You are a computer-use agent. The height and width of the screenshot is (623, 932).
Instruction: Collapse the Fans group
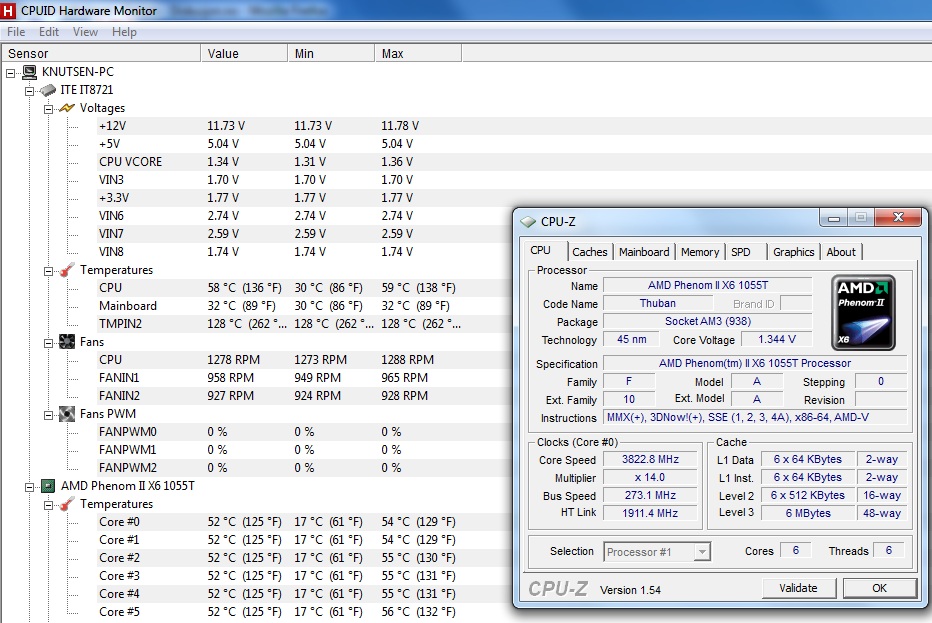pyautogui.click(x=48, y=343)
